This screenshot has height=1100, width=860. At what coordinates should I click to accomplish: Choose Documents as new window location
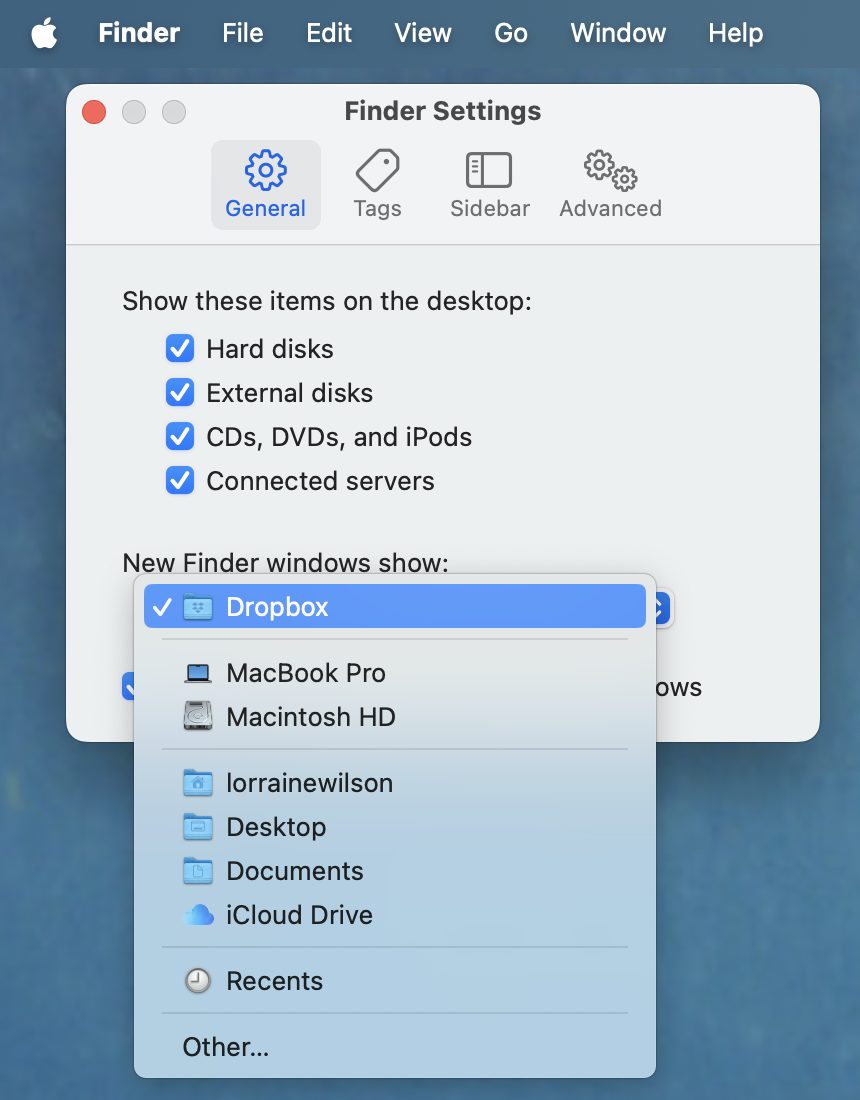coord(395,871)
